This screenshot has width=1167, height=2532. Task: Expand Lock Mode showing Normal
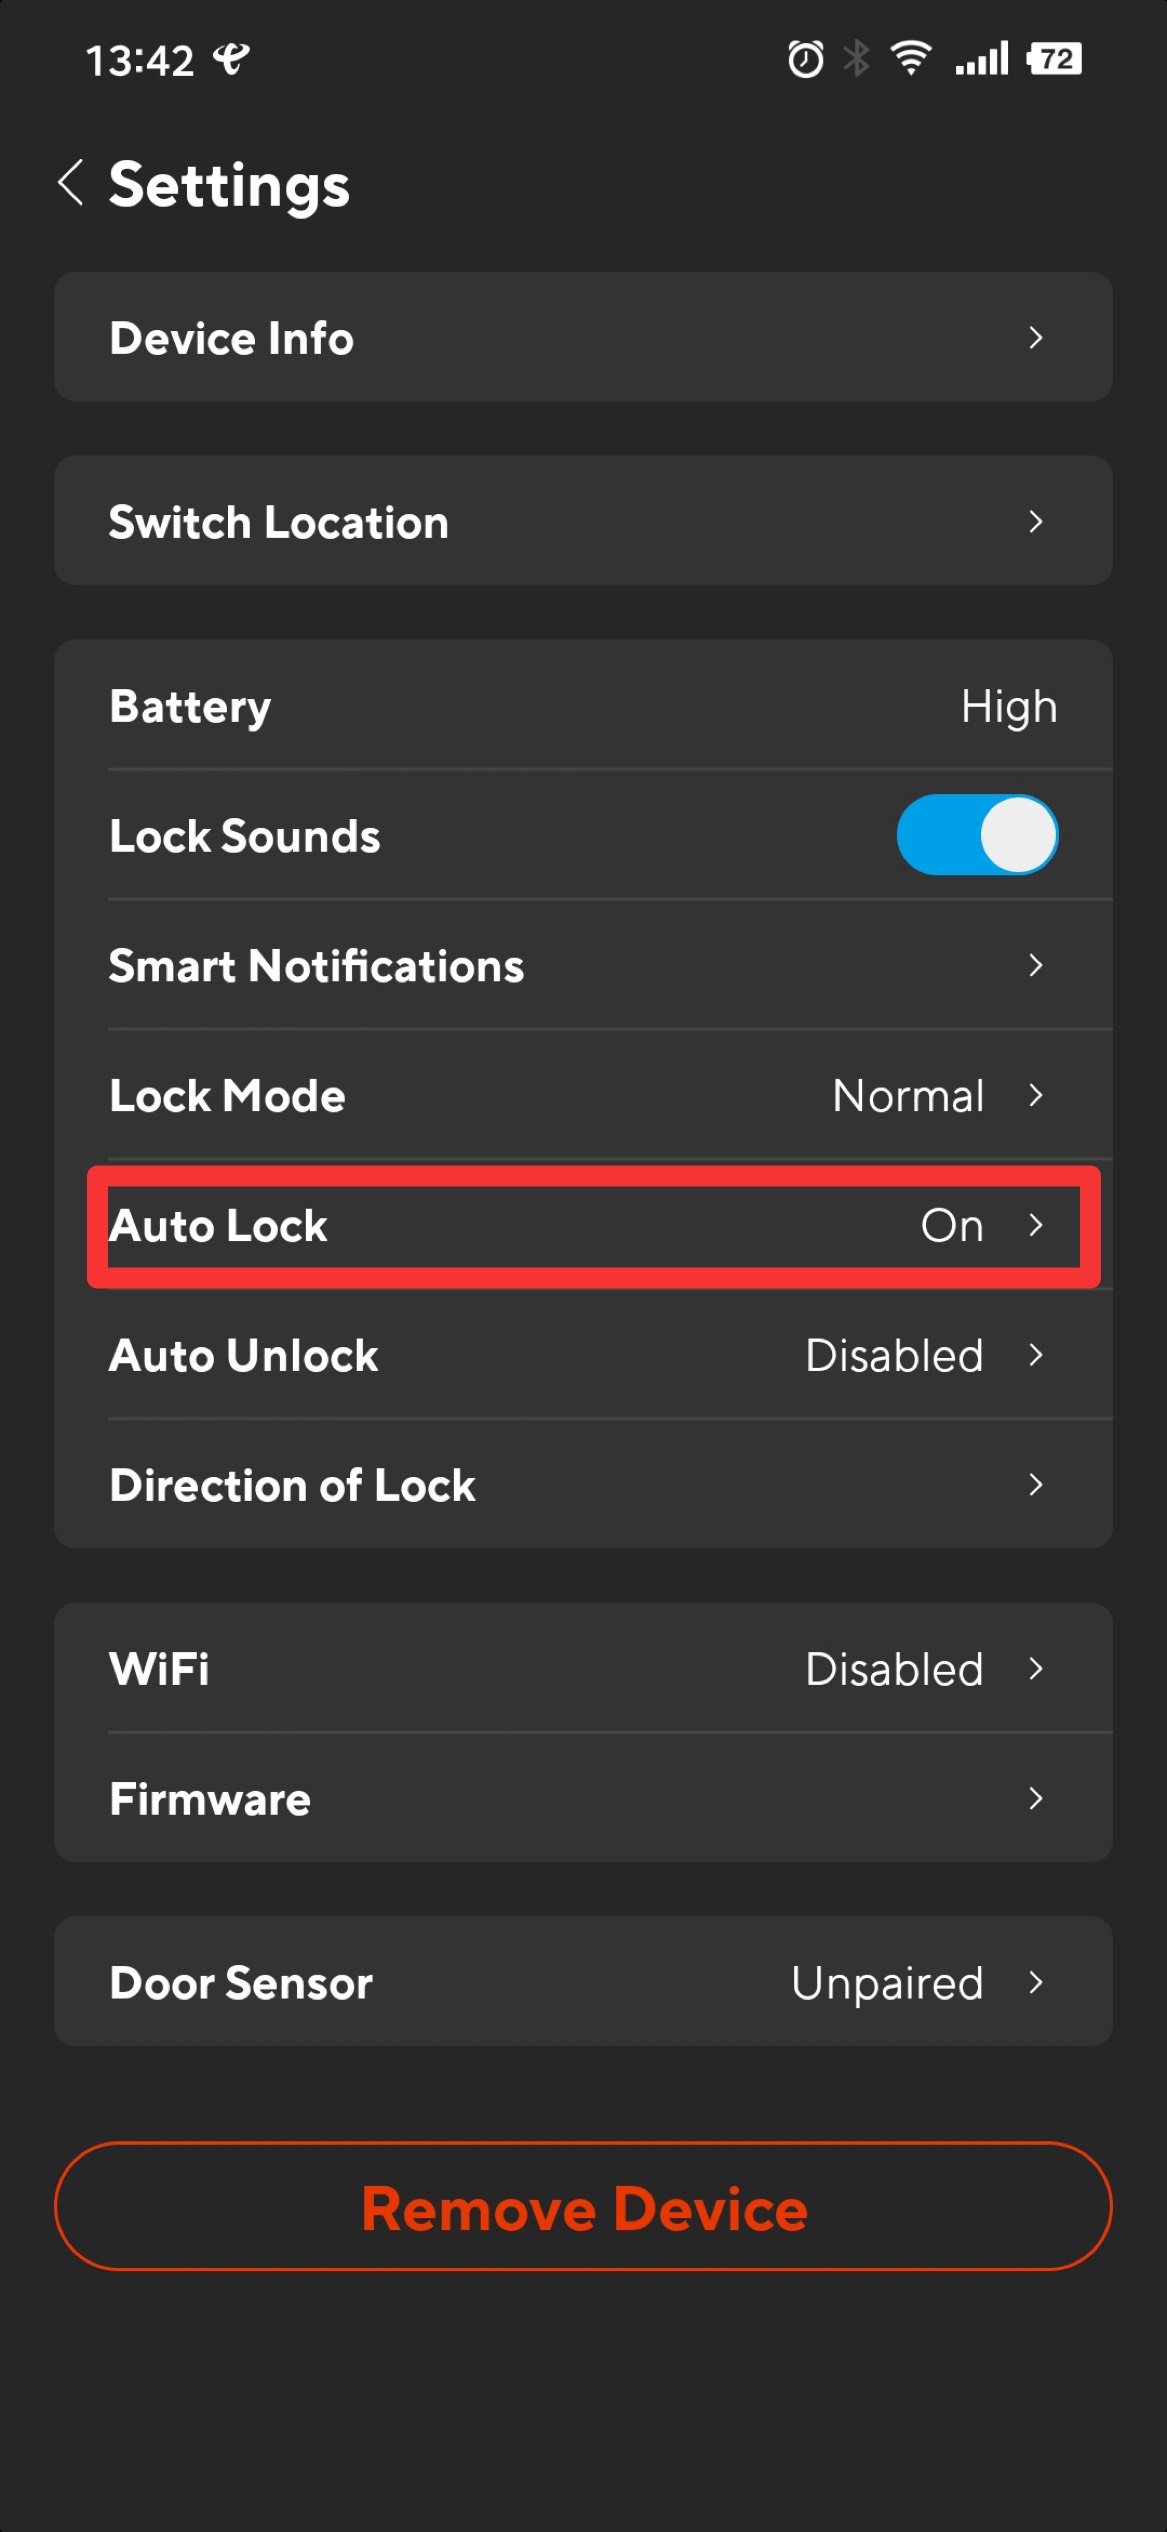(x=583, y=1095)
